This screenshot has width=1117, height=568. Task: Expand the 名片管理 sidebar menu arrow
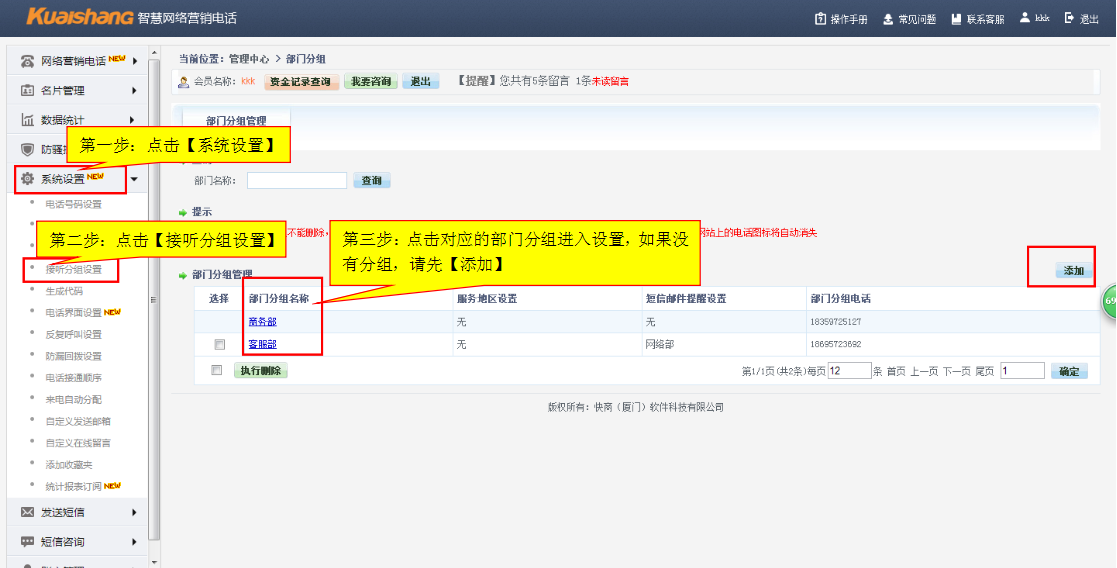pos(134,91)
